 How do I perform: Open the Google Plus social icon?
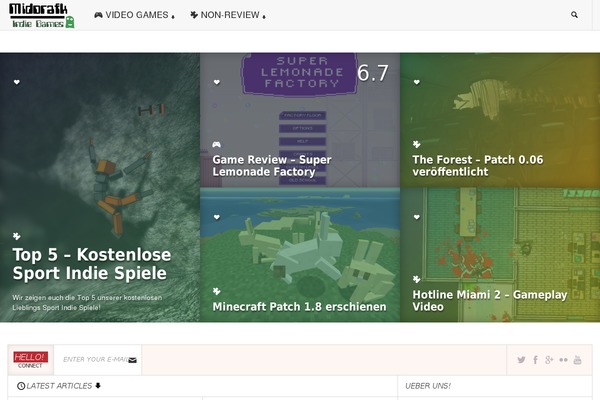pos(549,360)
